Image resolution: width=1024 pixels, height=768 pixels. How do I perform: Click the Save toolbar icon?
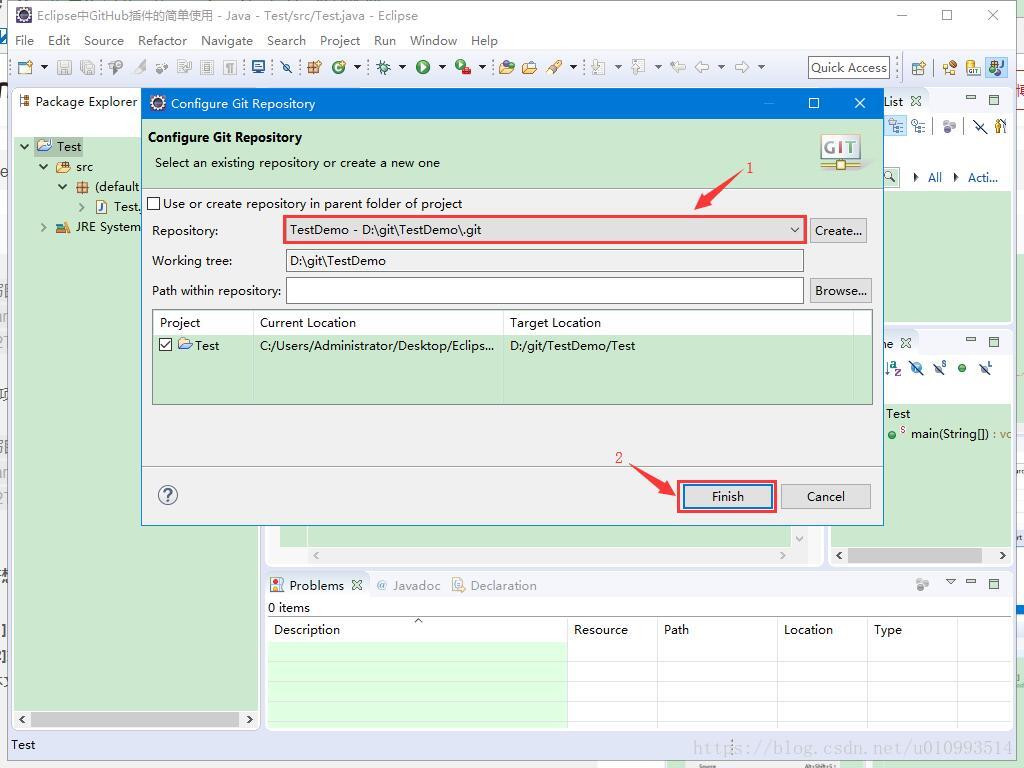click(x=64, y=67)
